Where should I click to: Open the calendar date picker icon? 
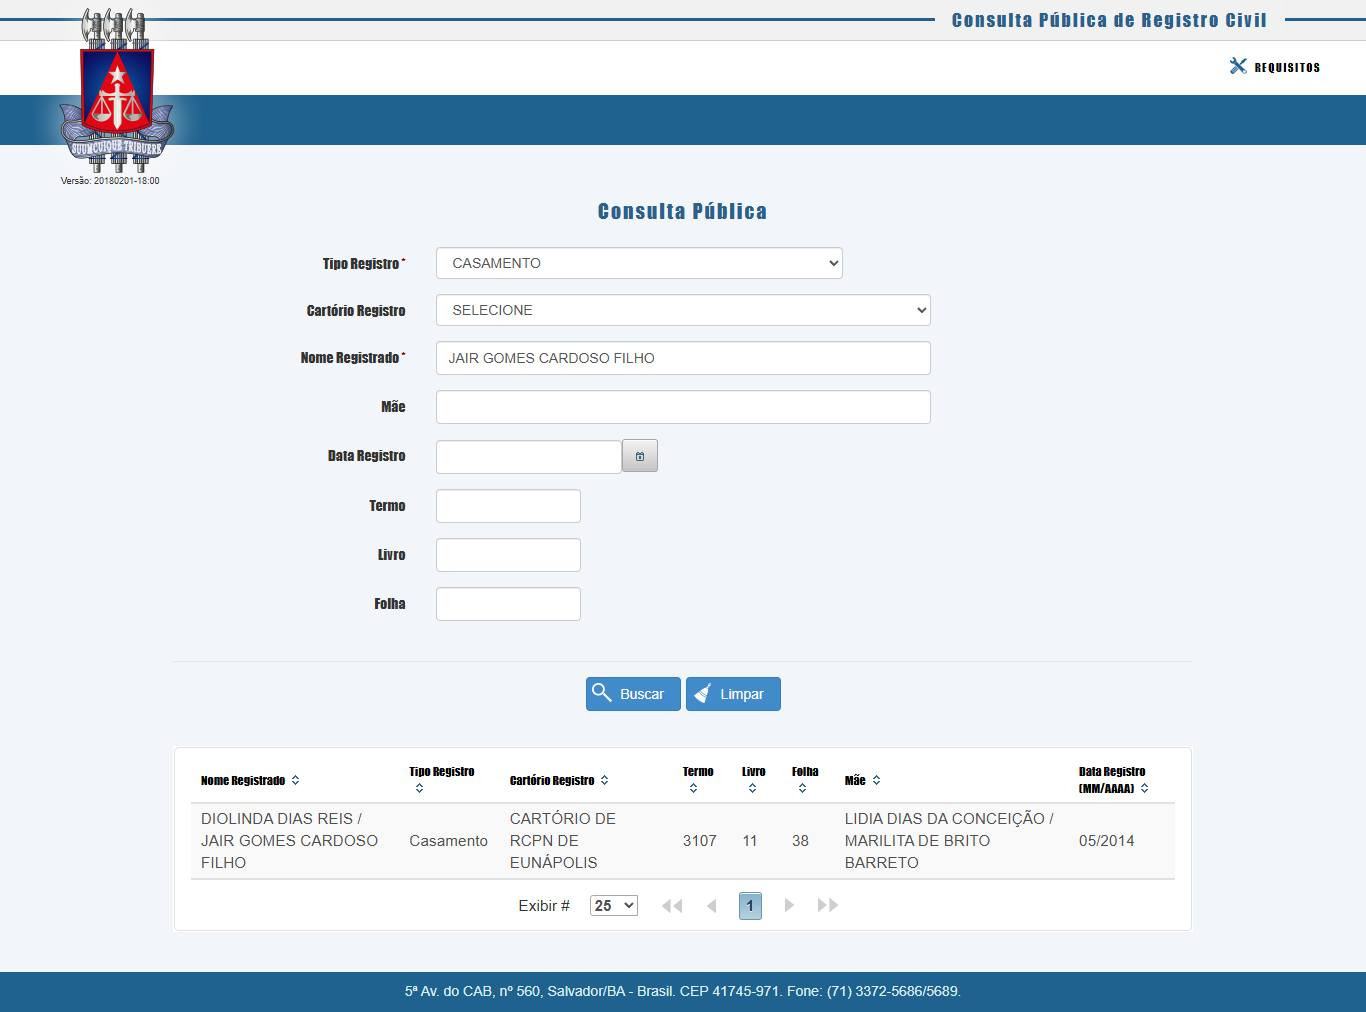pos(639,456)
